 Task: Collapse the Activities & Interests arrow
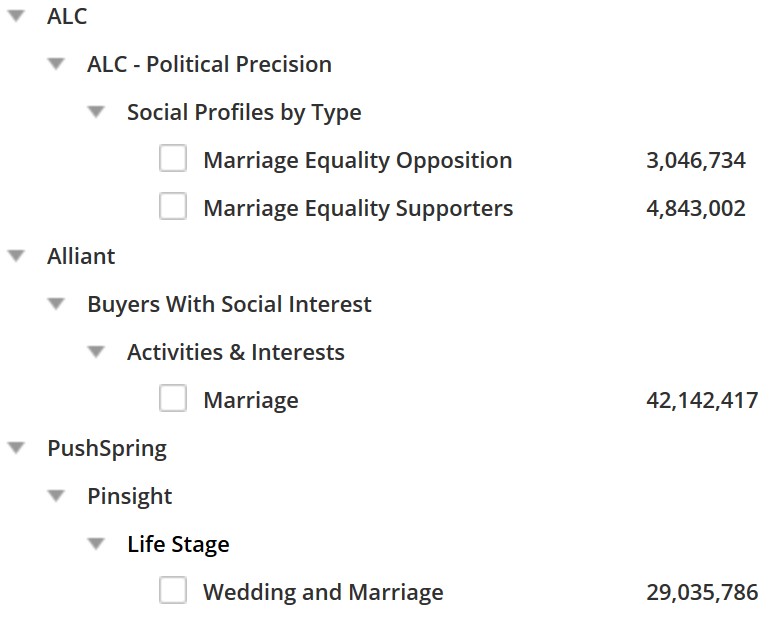pos(96,352)
